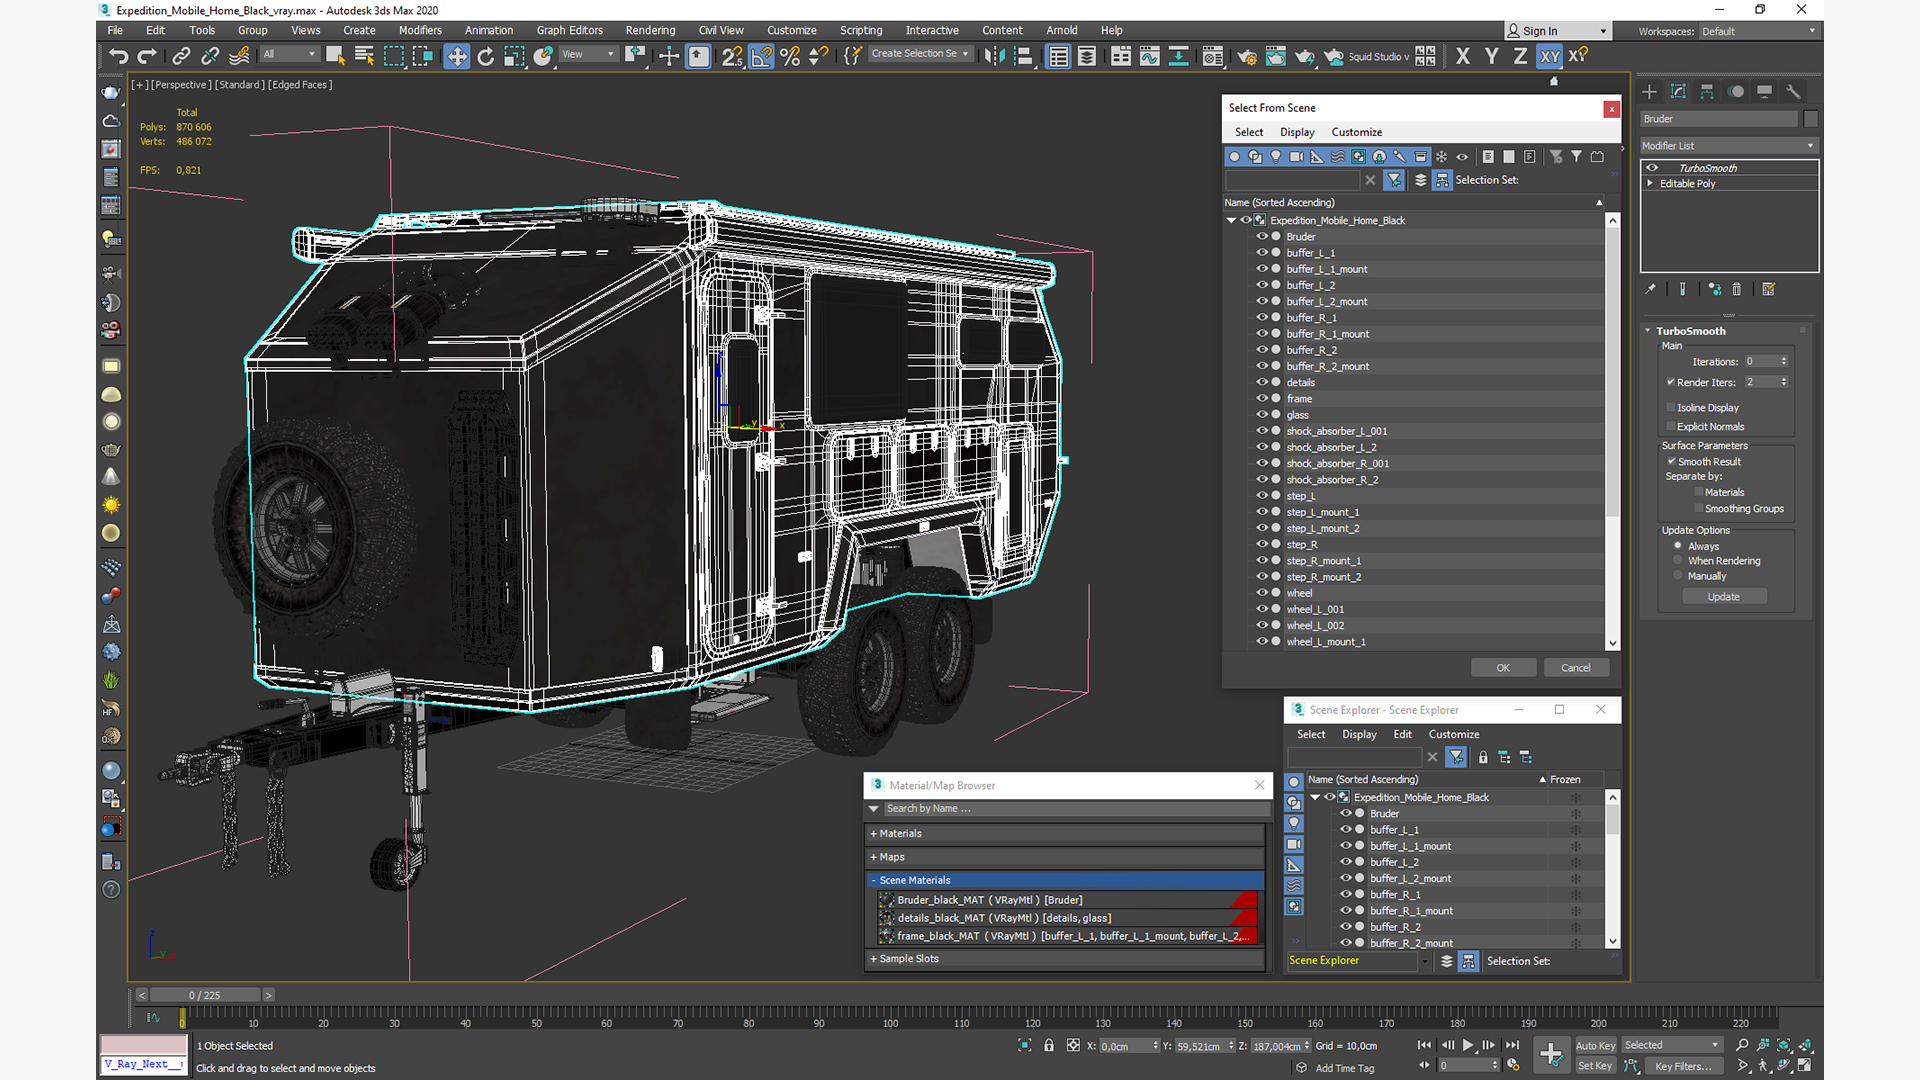Collapse Expedition_Mobile_Home_Black tree in Select From Scene
The height and width of the screenshot is (1080, 1920).
click(1232, 220)
